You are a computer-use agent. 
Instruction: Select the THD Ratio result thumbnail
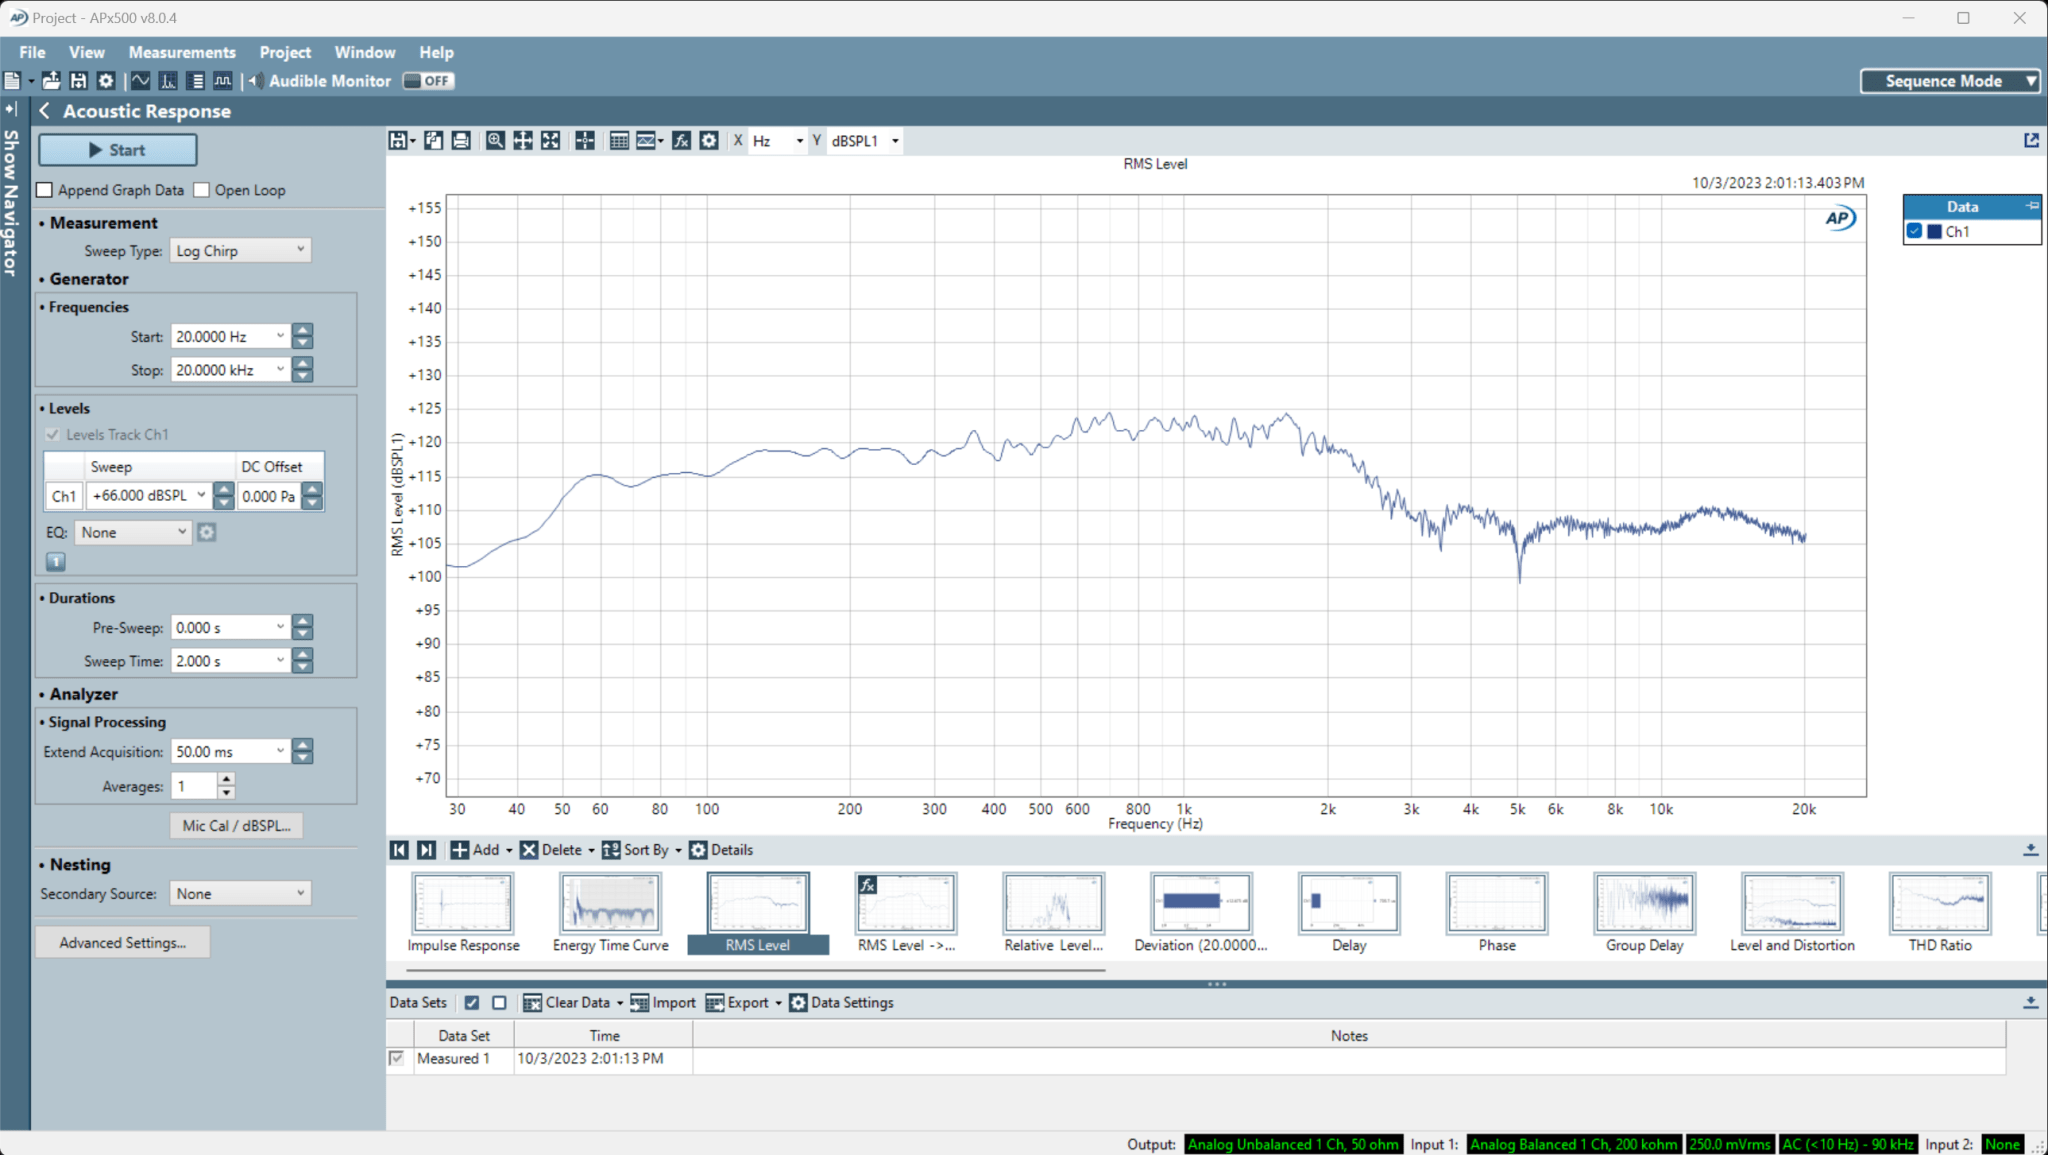pos(1940,913)
